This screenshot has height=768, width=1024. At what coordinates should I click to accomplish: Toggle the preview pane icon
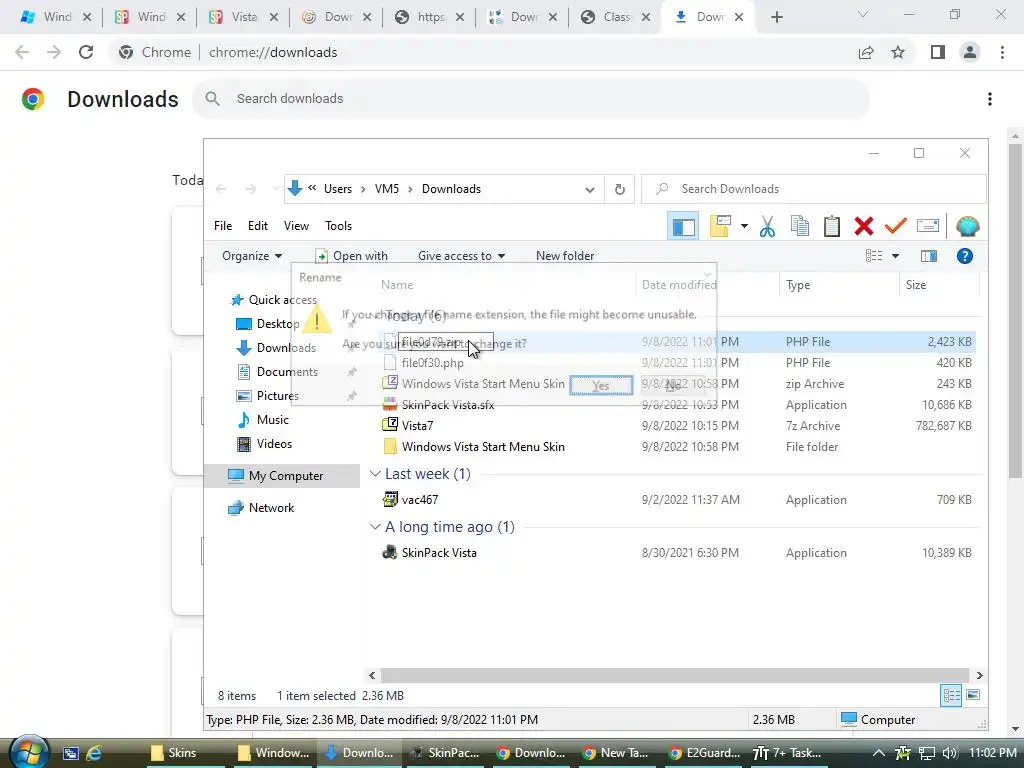click(x=929, y=256)
